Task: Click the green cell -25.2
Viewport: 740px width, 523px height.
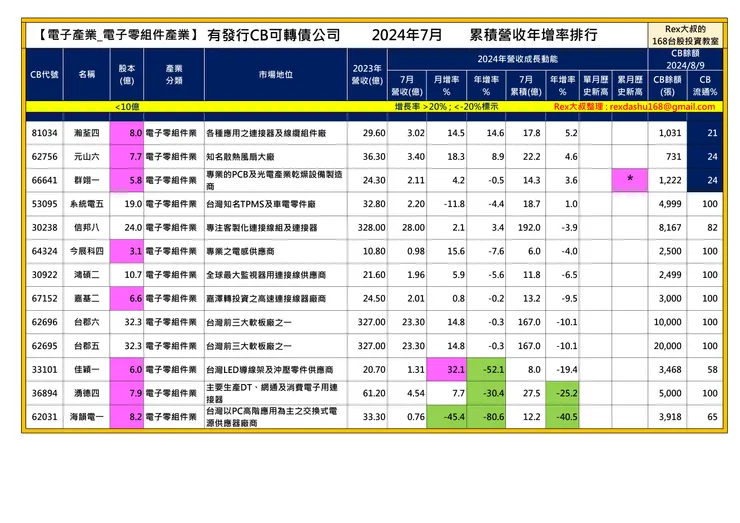Action: [563, 393]
